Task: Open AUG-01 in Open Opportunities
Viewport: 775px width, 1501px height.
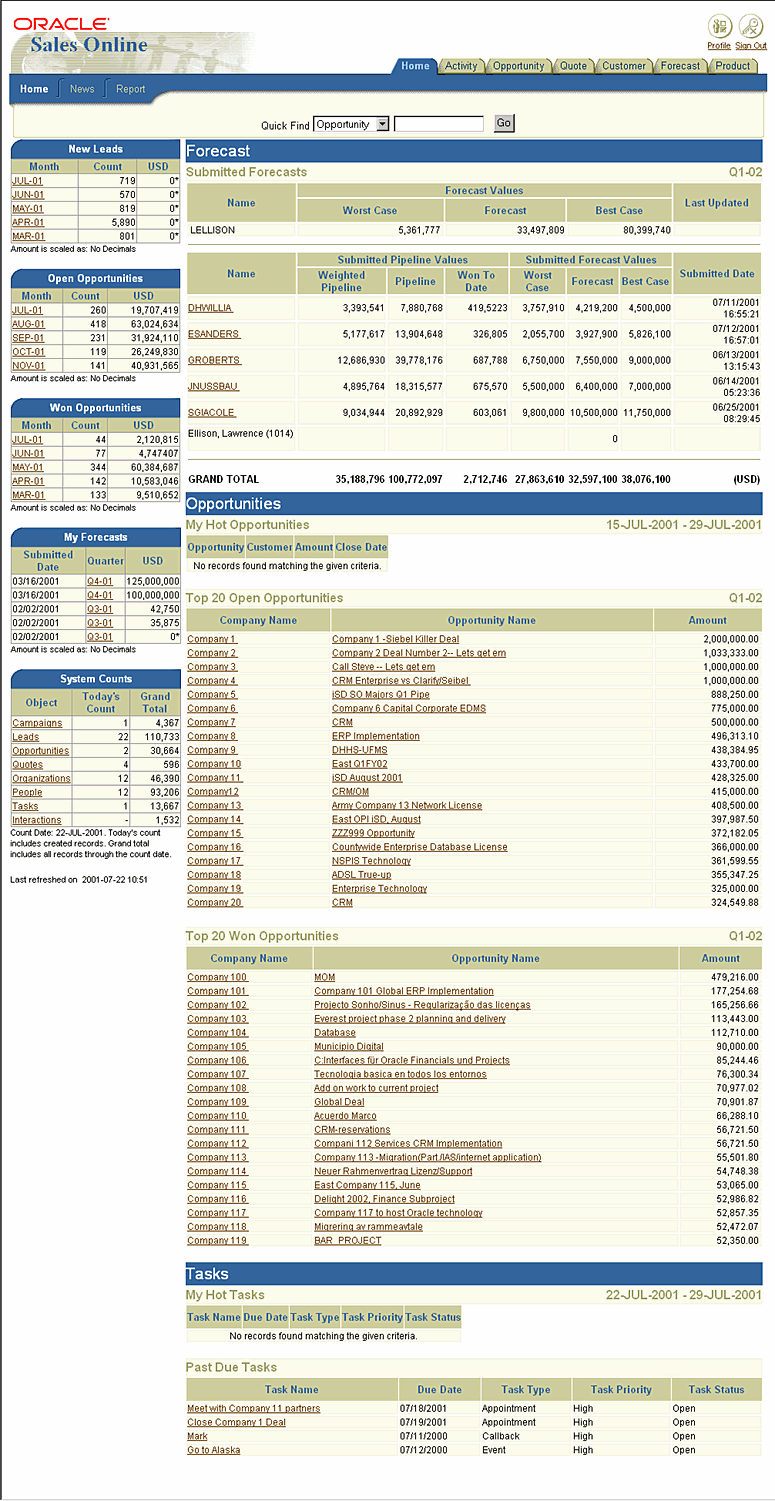Action: 28,324
